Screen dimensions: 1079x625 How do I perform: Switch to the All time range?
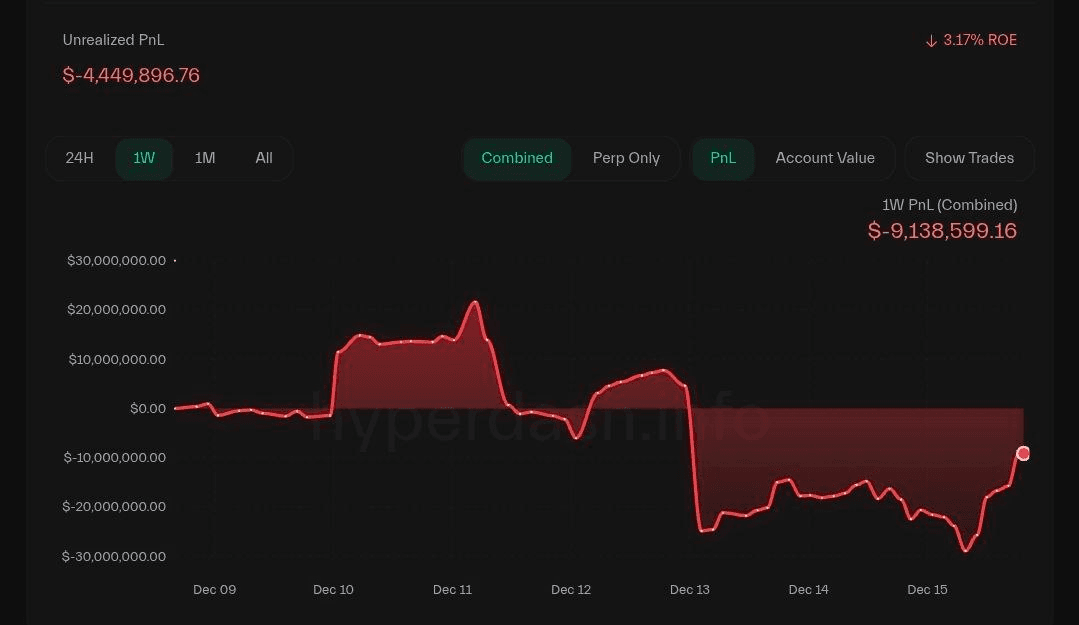[264, 158]
